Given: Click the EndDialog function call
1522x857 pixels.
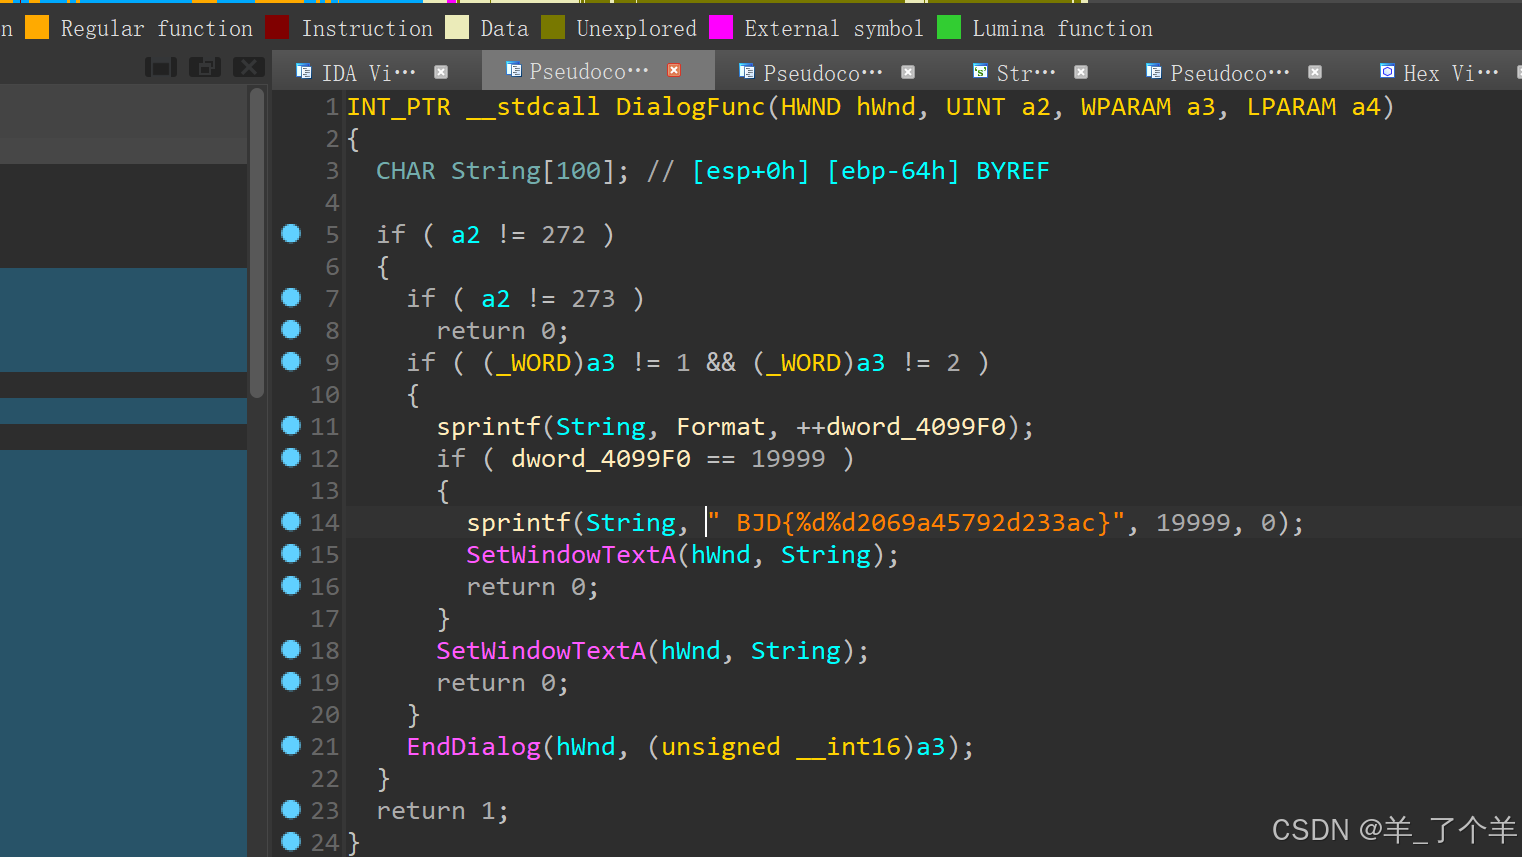Looking at the screenshot, I should (473, 746).
